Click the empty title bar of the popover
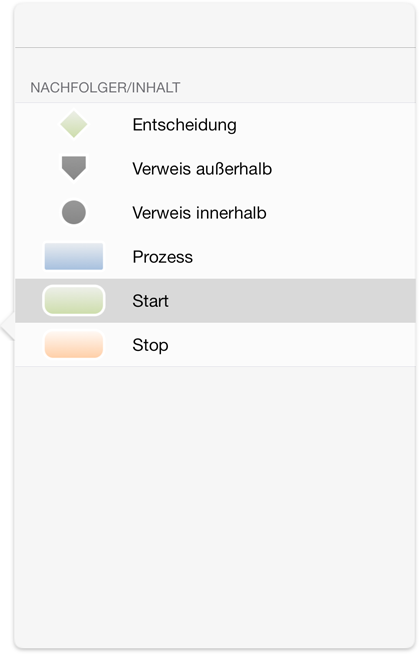419x654 pixels. tap(215, 25)
